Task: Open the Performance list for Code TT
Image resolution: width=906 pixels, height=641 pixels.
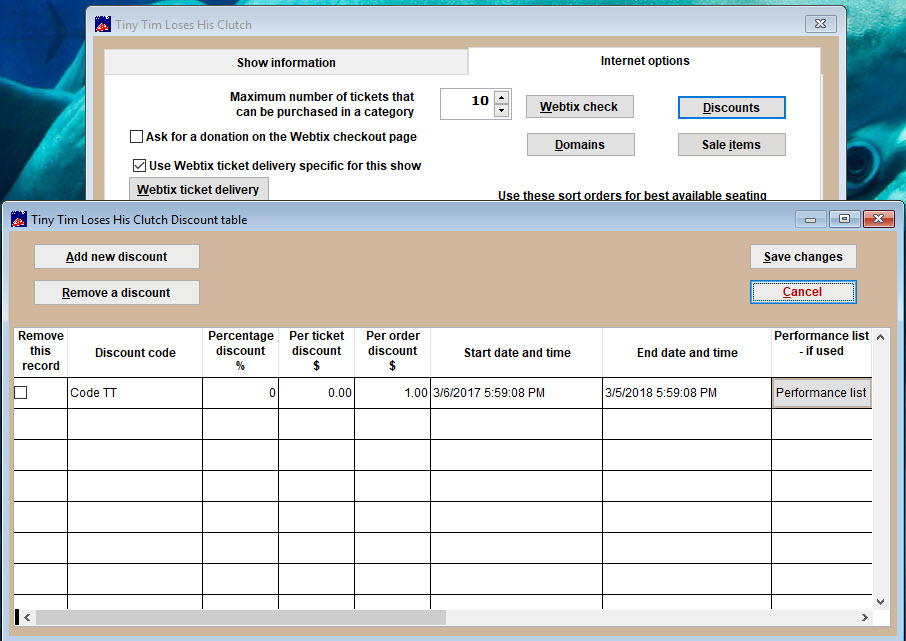Action: coord(821,393)
